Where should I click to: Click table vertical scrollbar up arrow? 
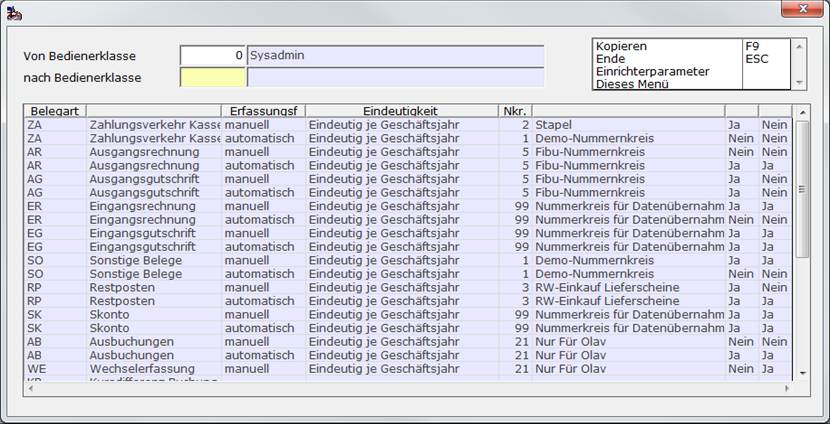click(802, 112)
